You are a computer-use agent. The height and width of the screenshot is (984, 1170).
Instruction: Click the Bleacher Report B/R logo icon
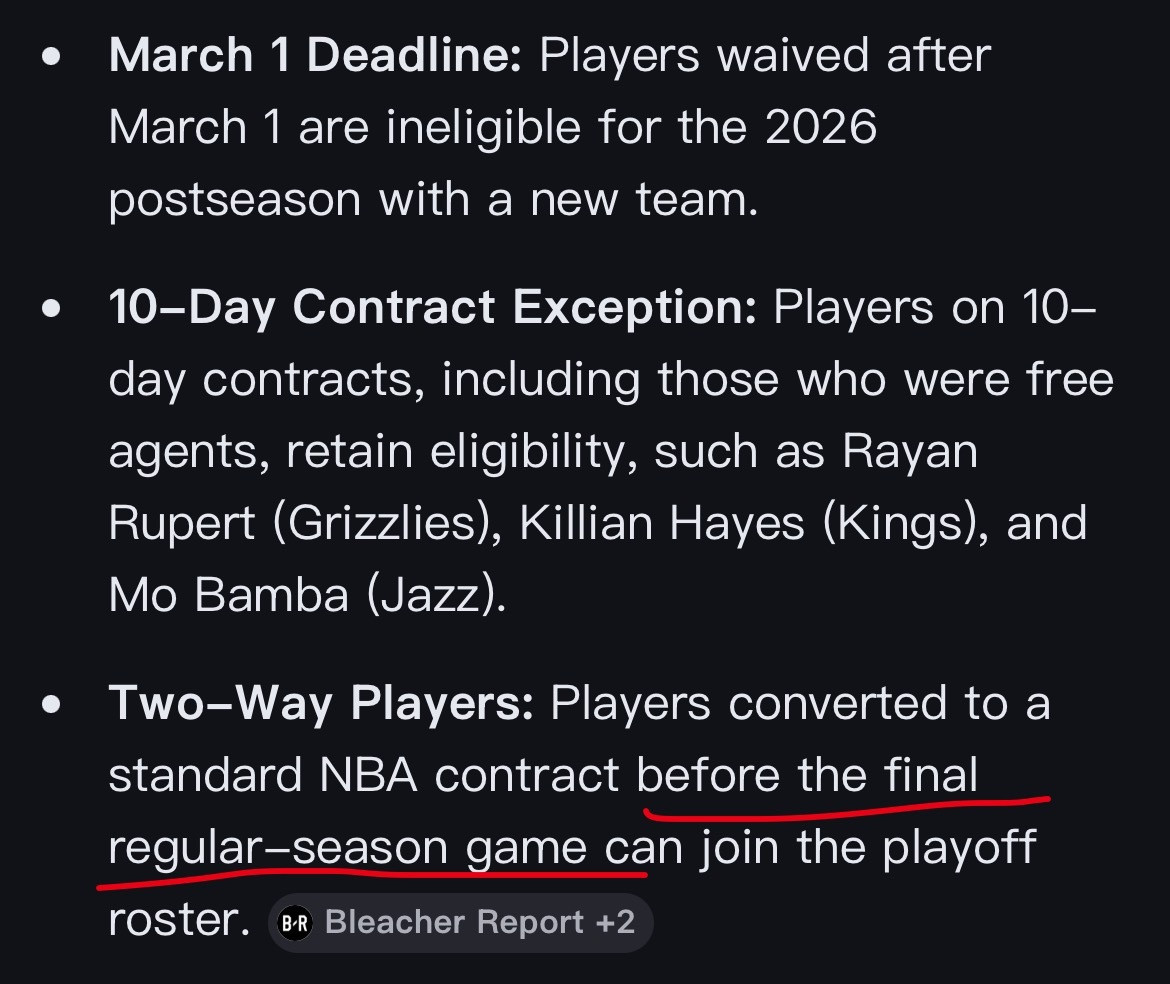click(x=296, y=922)
